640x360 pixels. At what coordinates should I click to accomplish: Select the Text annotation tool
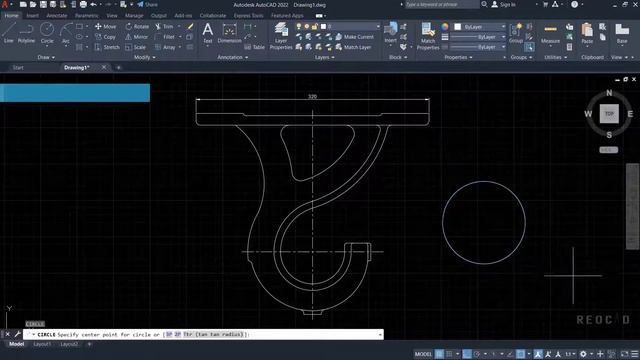tap(207, 33)
